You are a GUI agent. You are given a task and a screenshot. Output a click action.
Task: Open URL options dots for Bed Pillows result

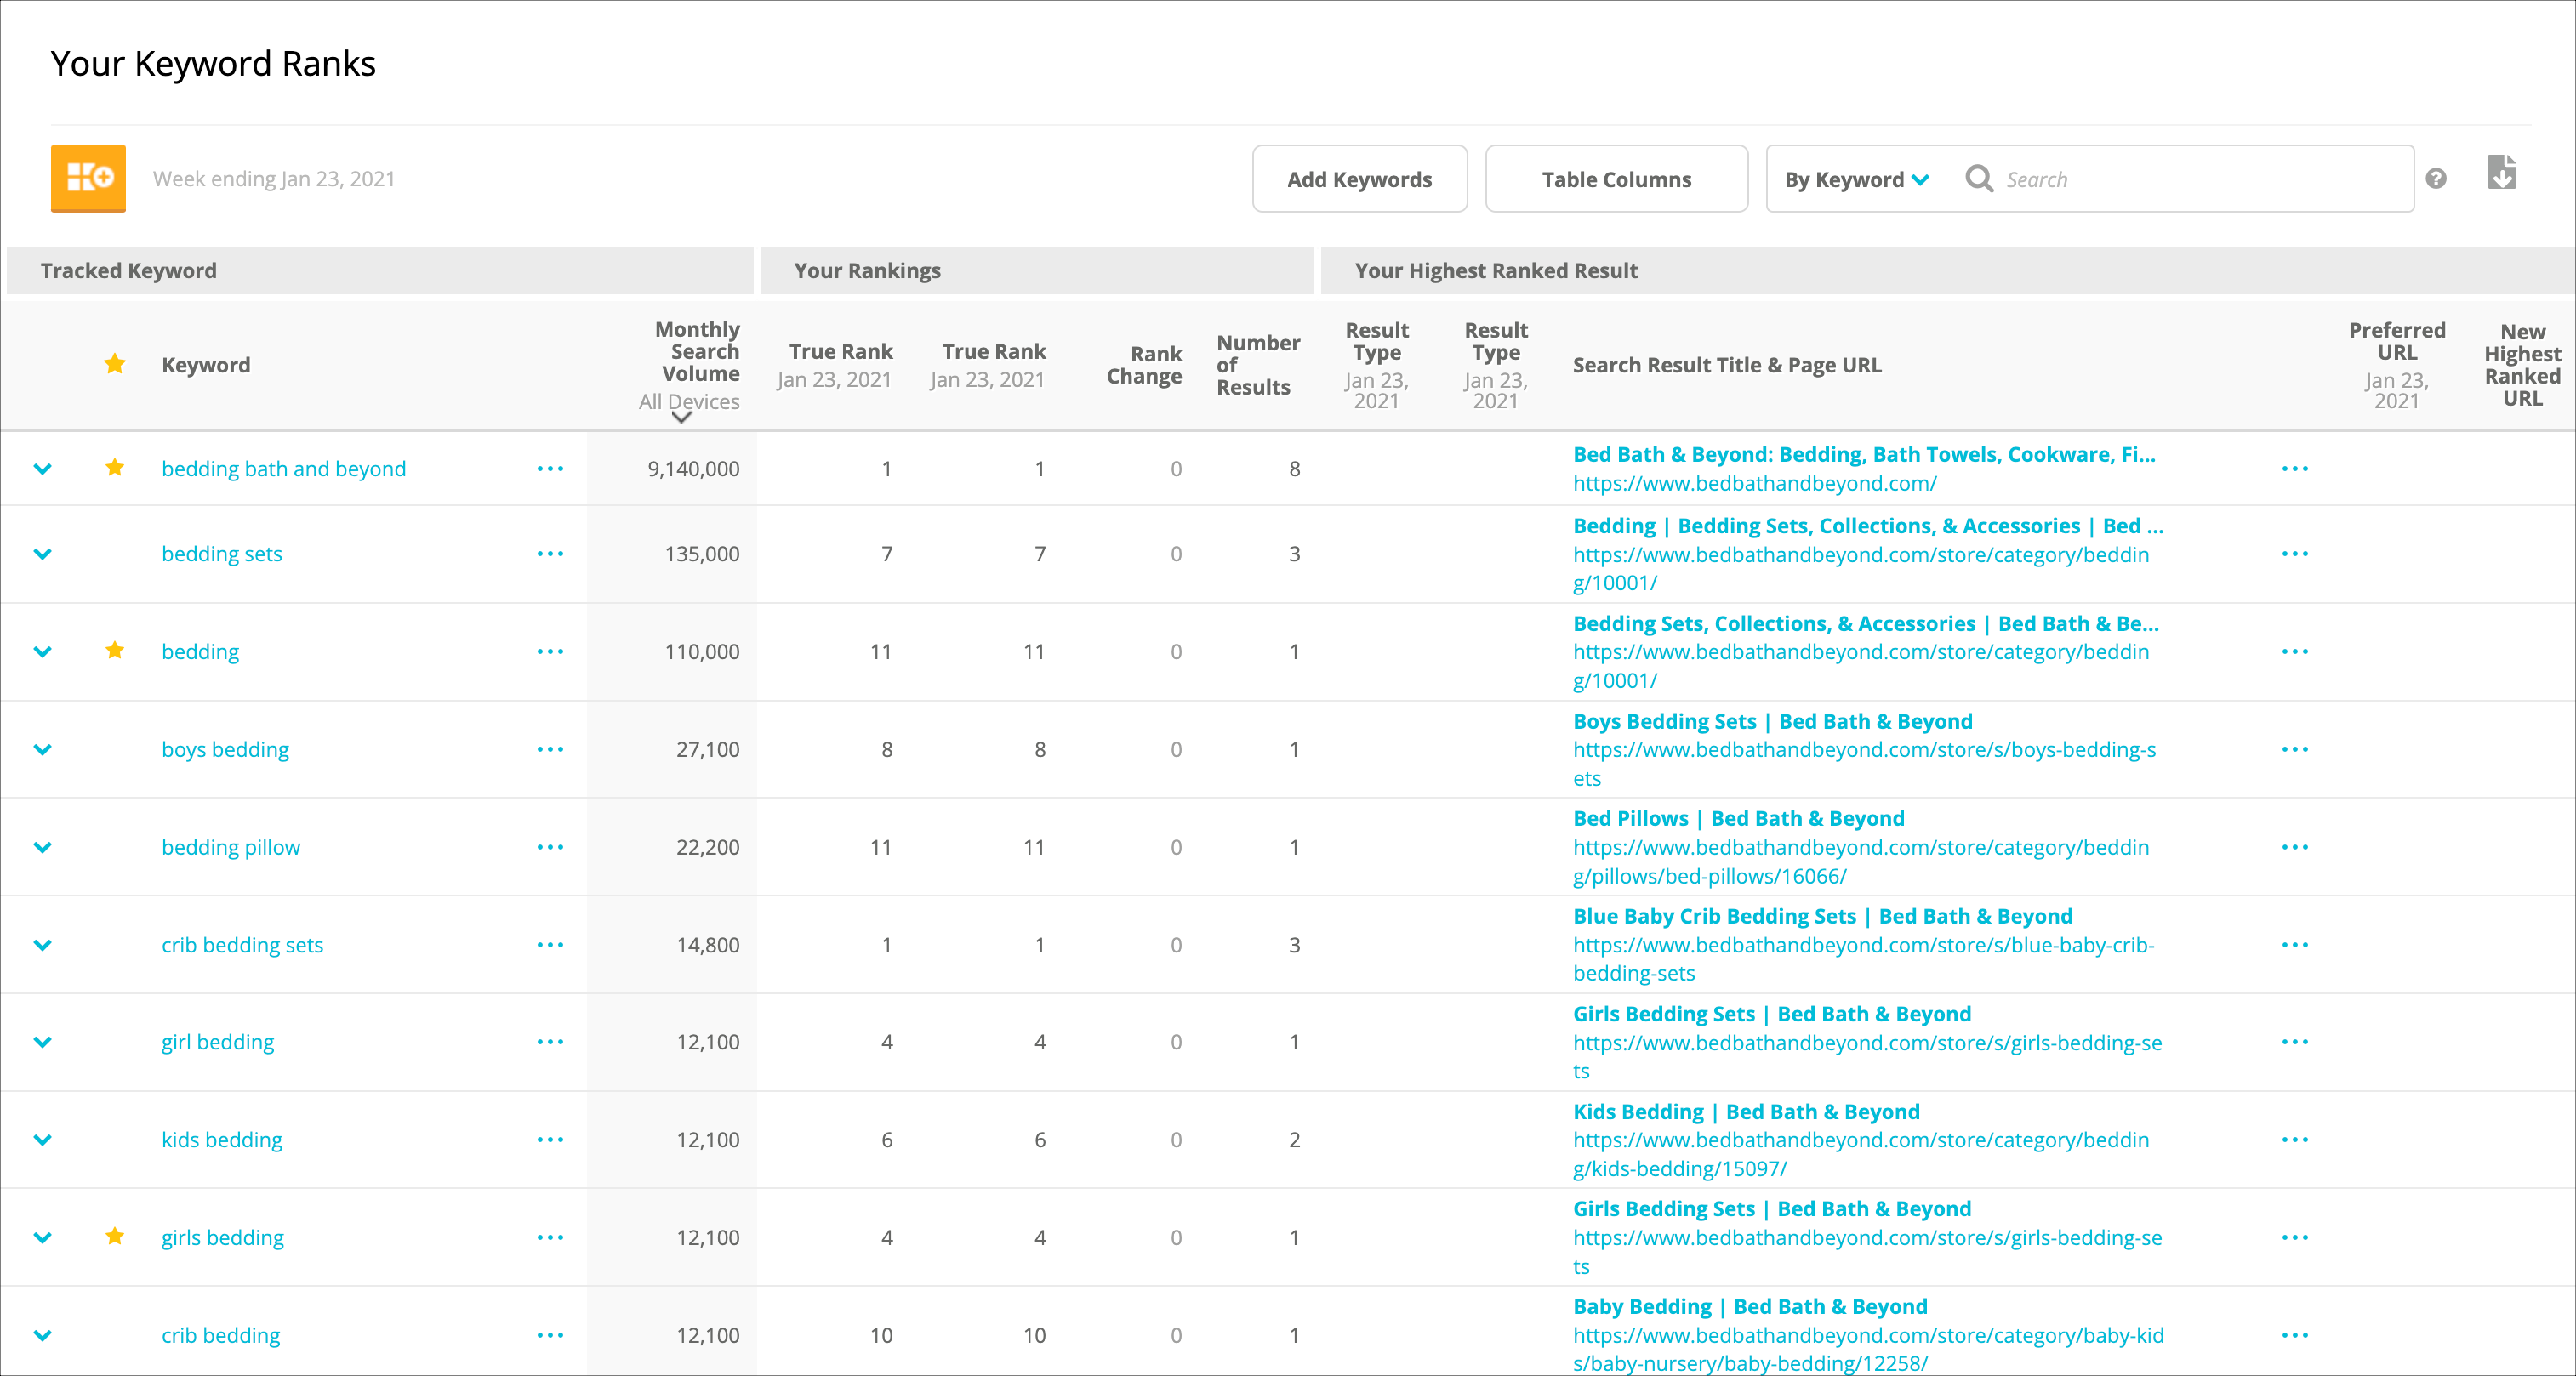tap(2295, 848)
